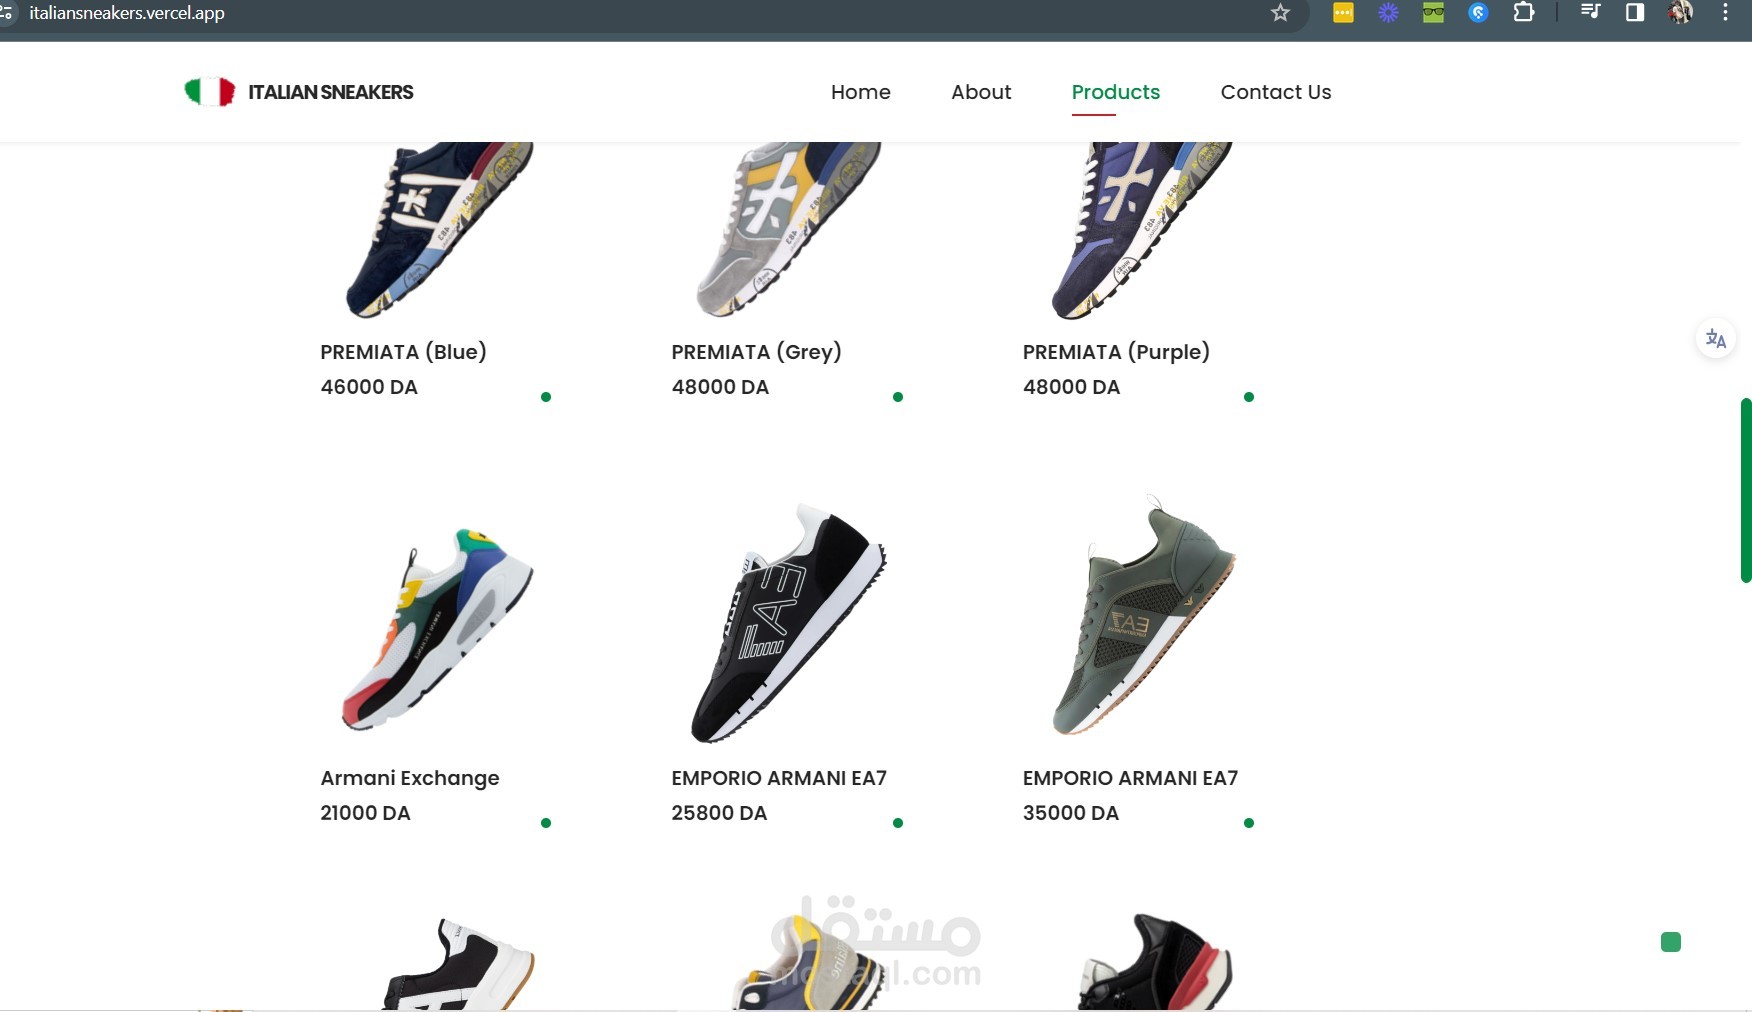Click the blue circular extension icon
The width and height of the screenshot is (1752, 1012).
1478,13
